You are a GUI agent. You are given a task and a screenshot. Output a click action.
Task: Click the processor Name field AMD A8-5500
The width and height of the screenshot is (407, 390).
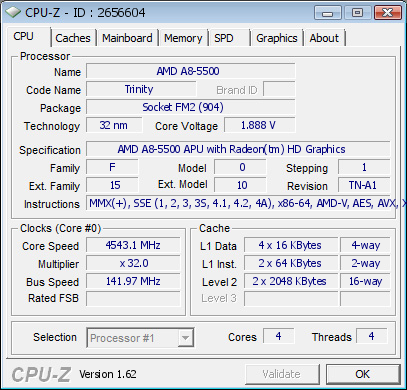[191, 71]
